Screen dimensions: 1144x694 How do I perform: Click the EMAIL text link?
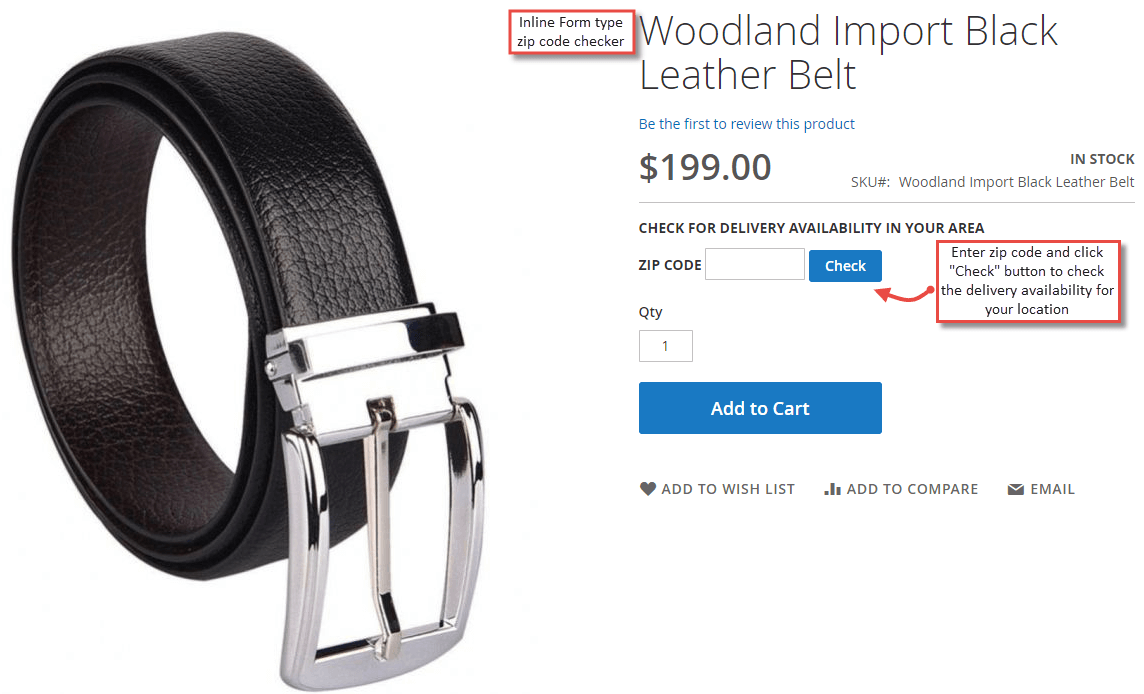pyautogui.click(x=1052, y=489)
